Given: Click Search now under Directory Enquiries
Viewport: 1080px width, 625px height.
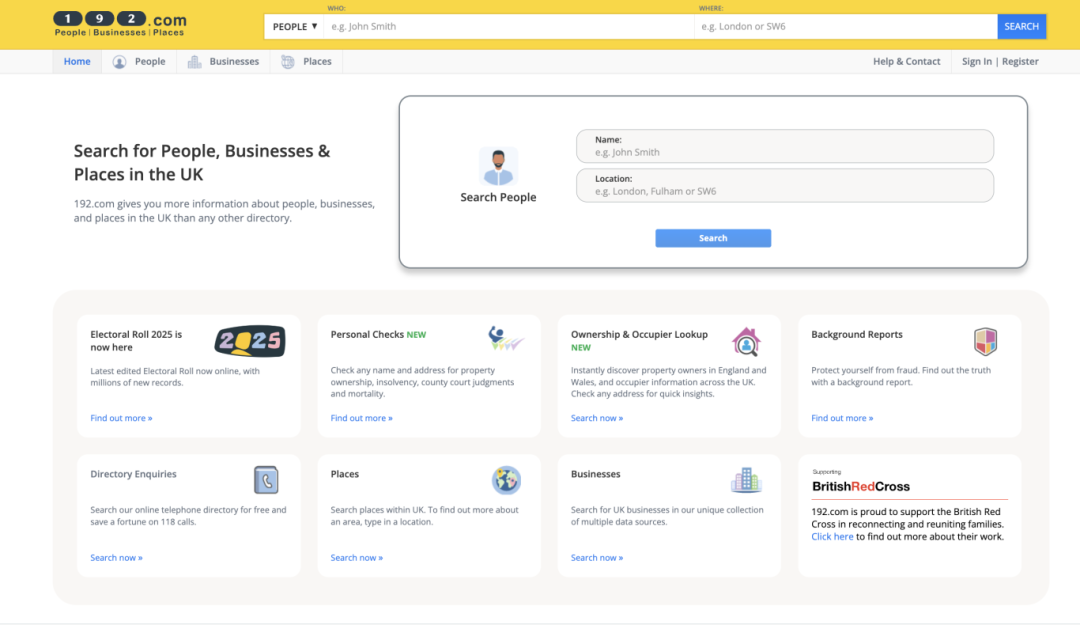Looking at the screenshot, I should coord(116,558).
